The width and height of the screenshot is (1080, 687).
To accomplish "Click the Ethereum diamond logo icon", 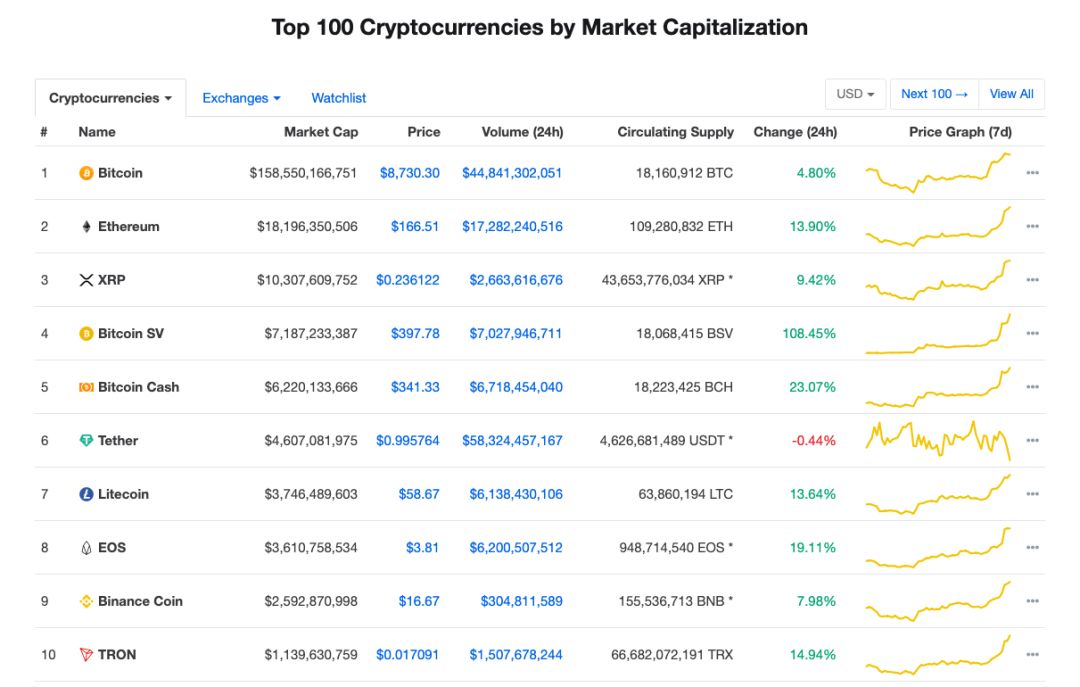I will [x=86, y=227].
